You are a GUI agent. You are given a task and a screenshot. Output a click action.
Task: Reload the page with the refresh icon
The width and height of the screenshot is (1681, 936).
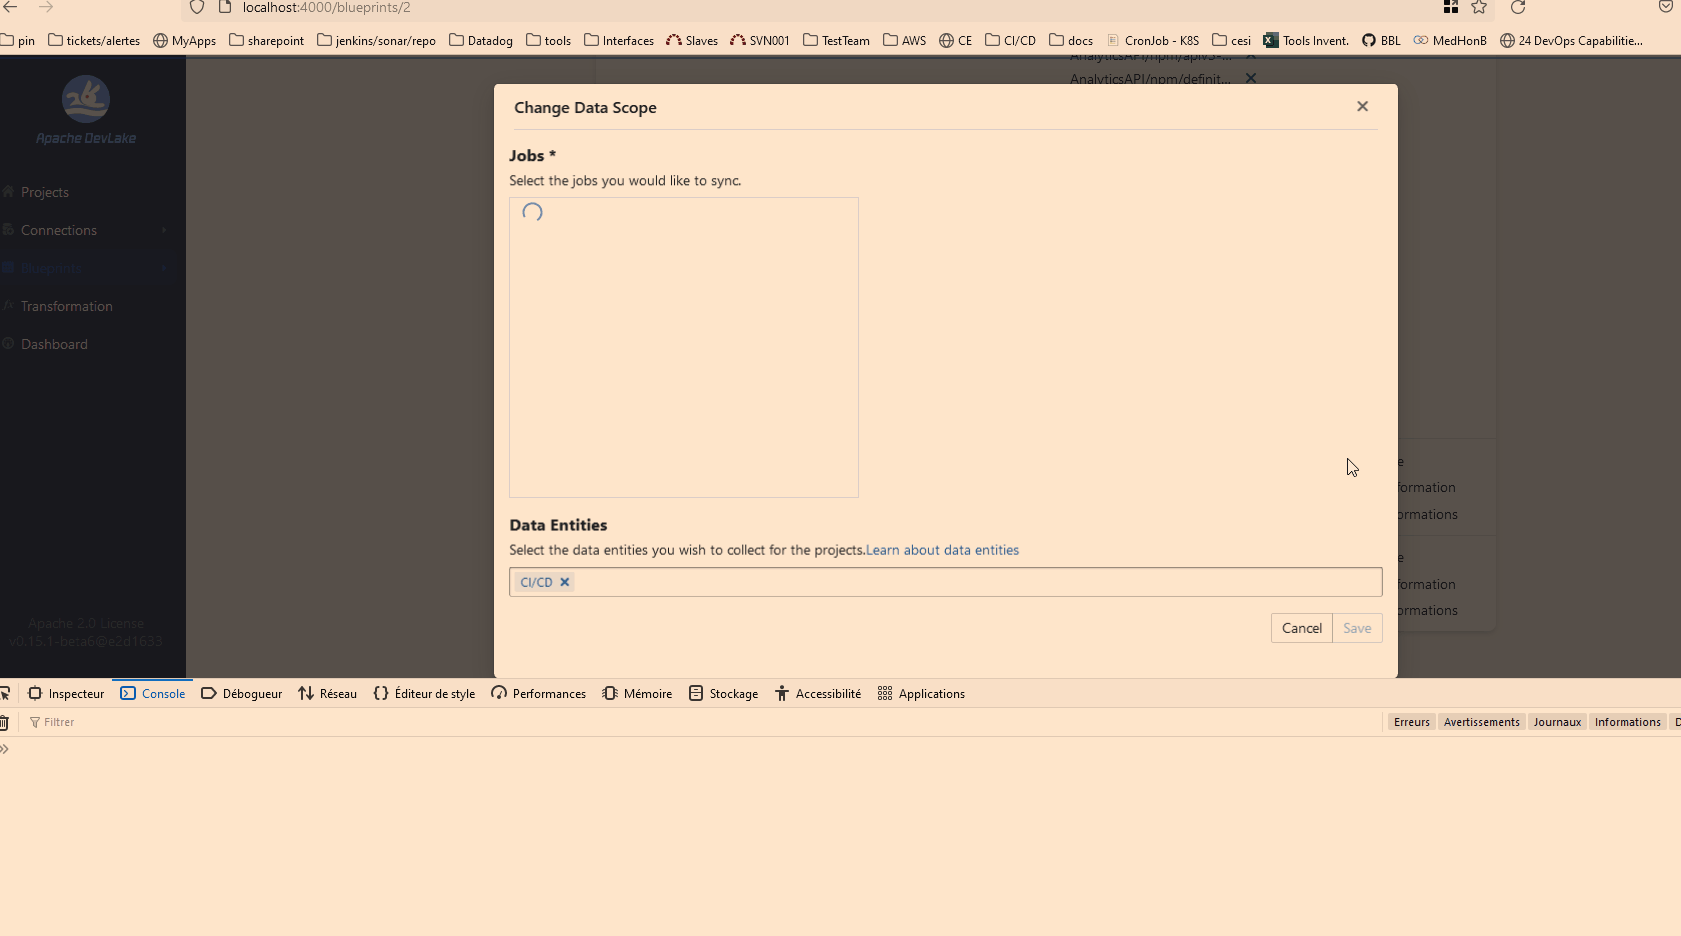click(x=1519, y=8)
